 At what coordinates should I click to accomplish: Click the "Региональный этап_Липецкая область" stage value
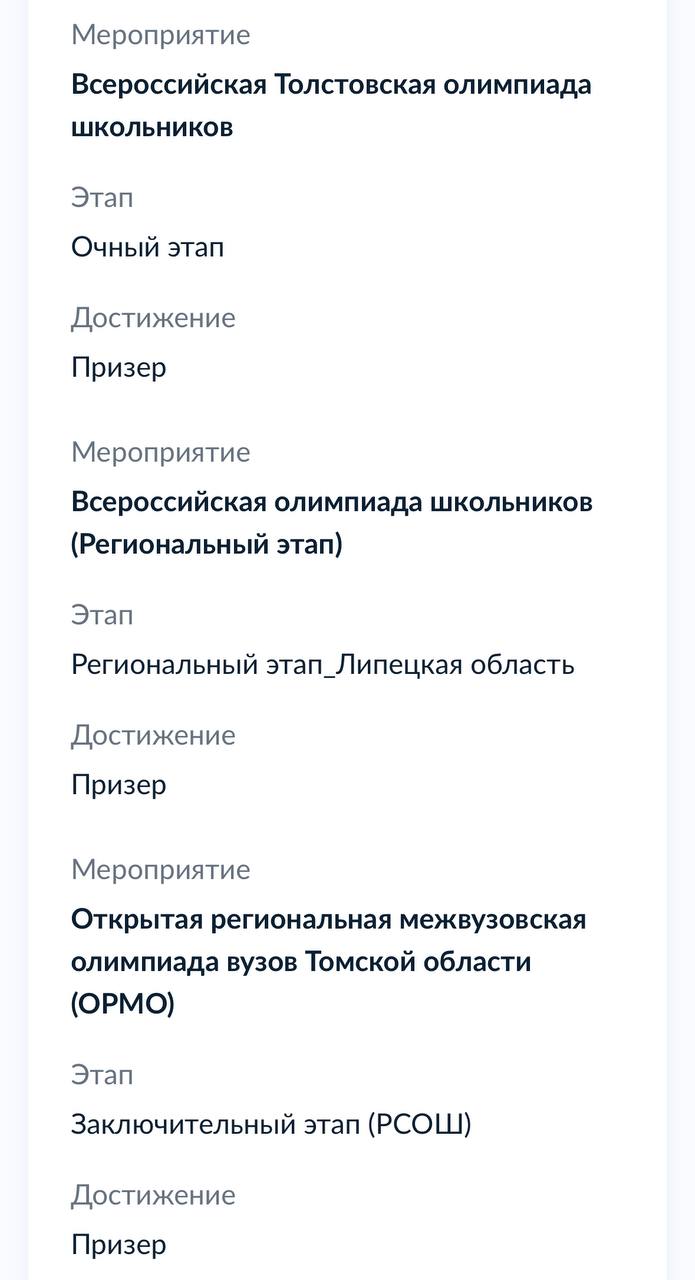point(322,664)
